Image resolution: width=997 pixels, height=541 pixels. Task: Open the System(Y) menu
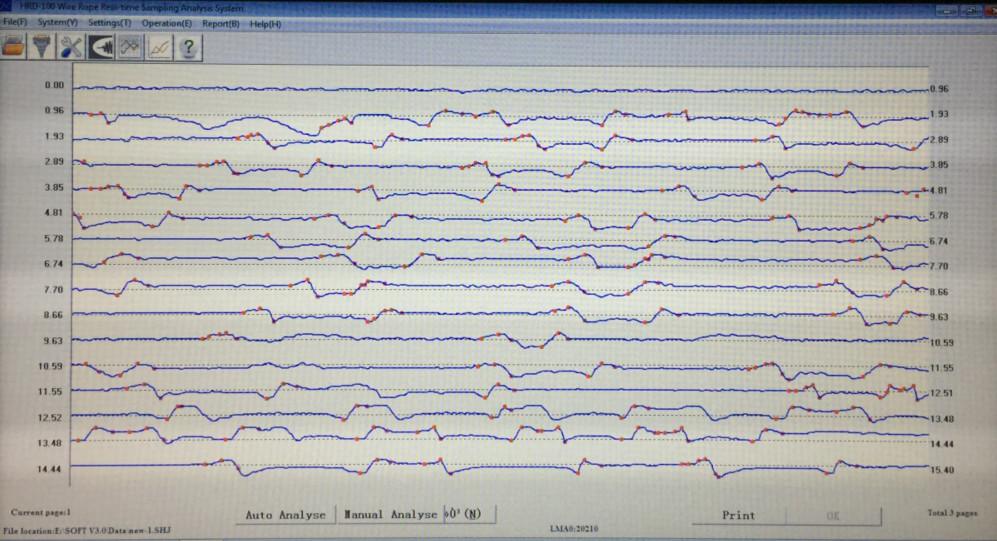coord(58,22)
